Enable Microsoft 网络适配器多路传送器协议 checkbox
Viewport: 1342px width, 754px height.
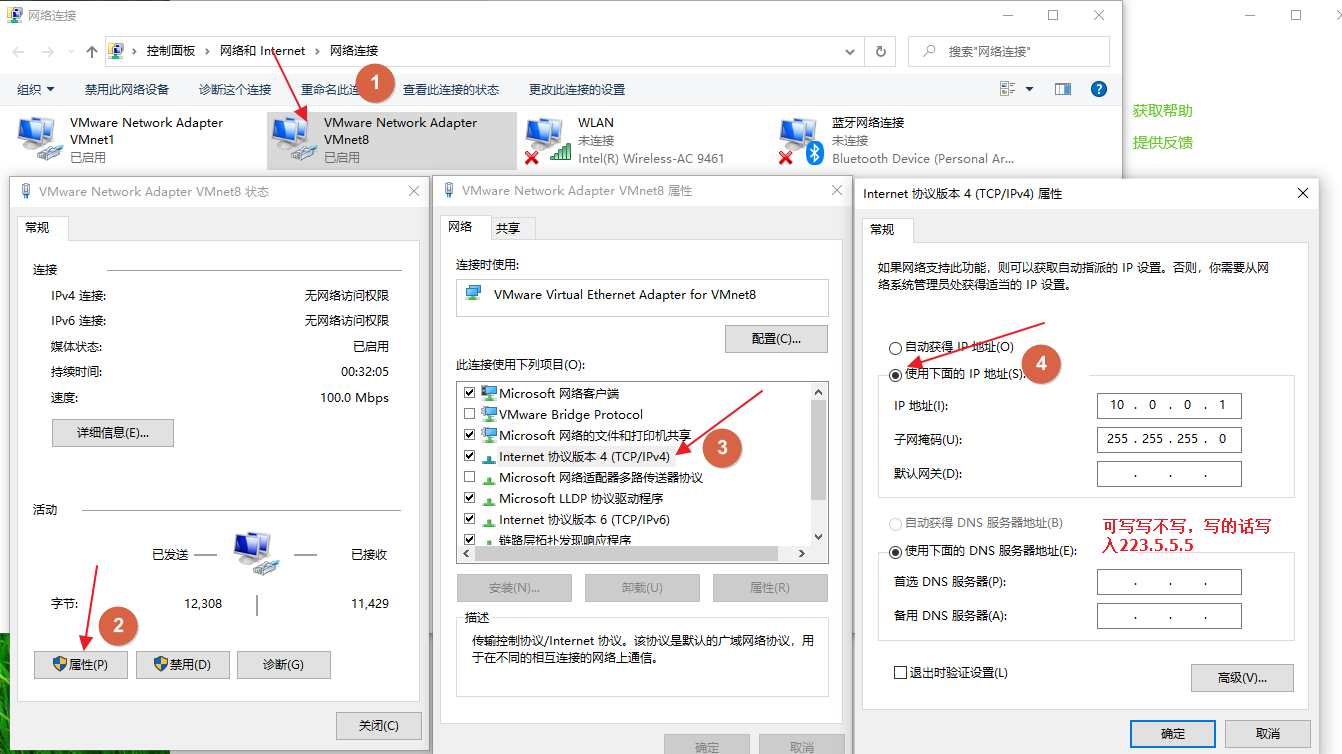tap(470, 477)
